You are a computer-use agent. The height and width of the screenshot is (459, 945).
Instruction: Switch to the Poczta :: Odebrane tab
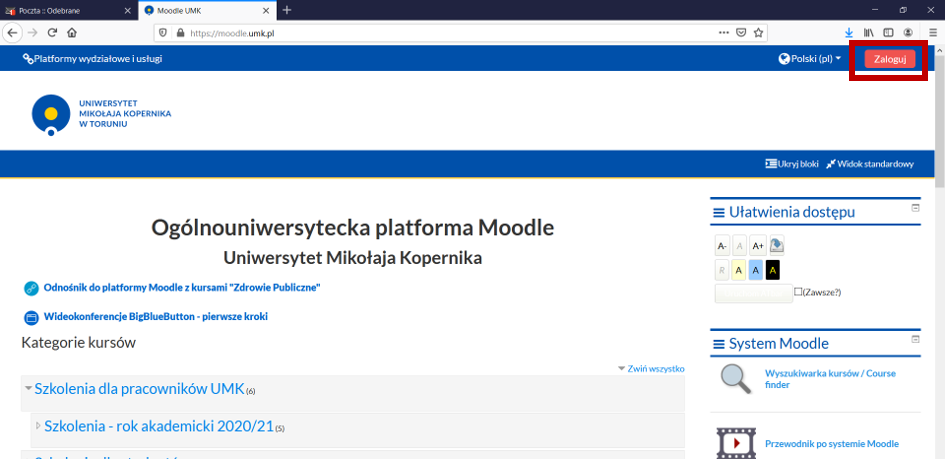(x=68, y=10)
